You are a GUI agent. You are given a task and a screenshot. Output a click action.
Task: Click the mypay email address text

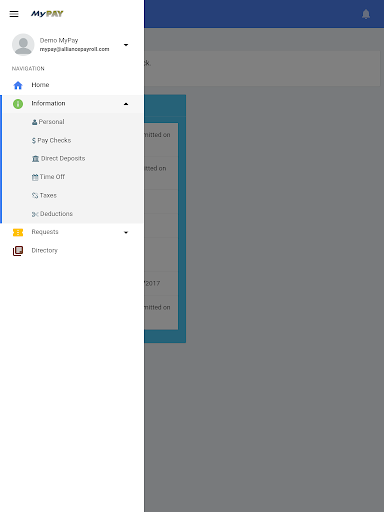tap(74, 49)
